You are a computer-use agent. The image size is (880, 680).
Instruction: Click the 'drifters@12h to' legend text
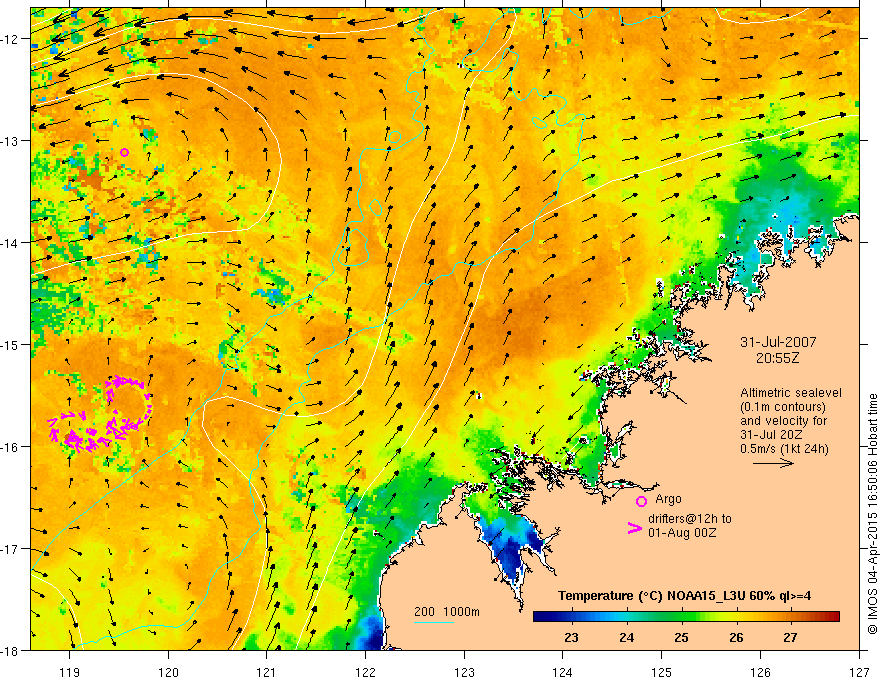690,519
